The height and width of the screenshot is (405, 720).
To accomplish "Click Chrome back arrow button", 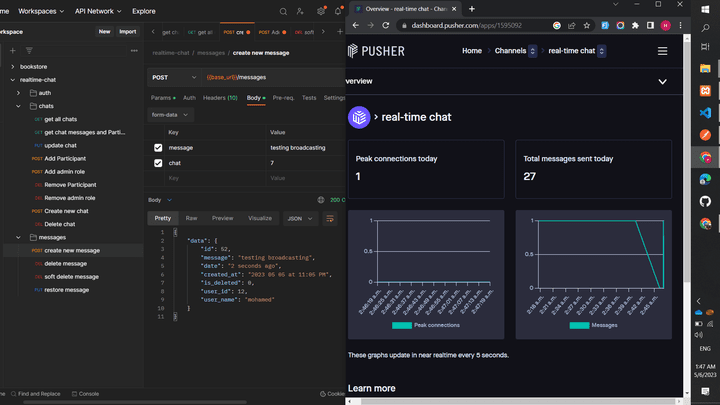I will coord(355,25).
